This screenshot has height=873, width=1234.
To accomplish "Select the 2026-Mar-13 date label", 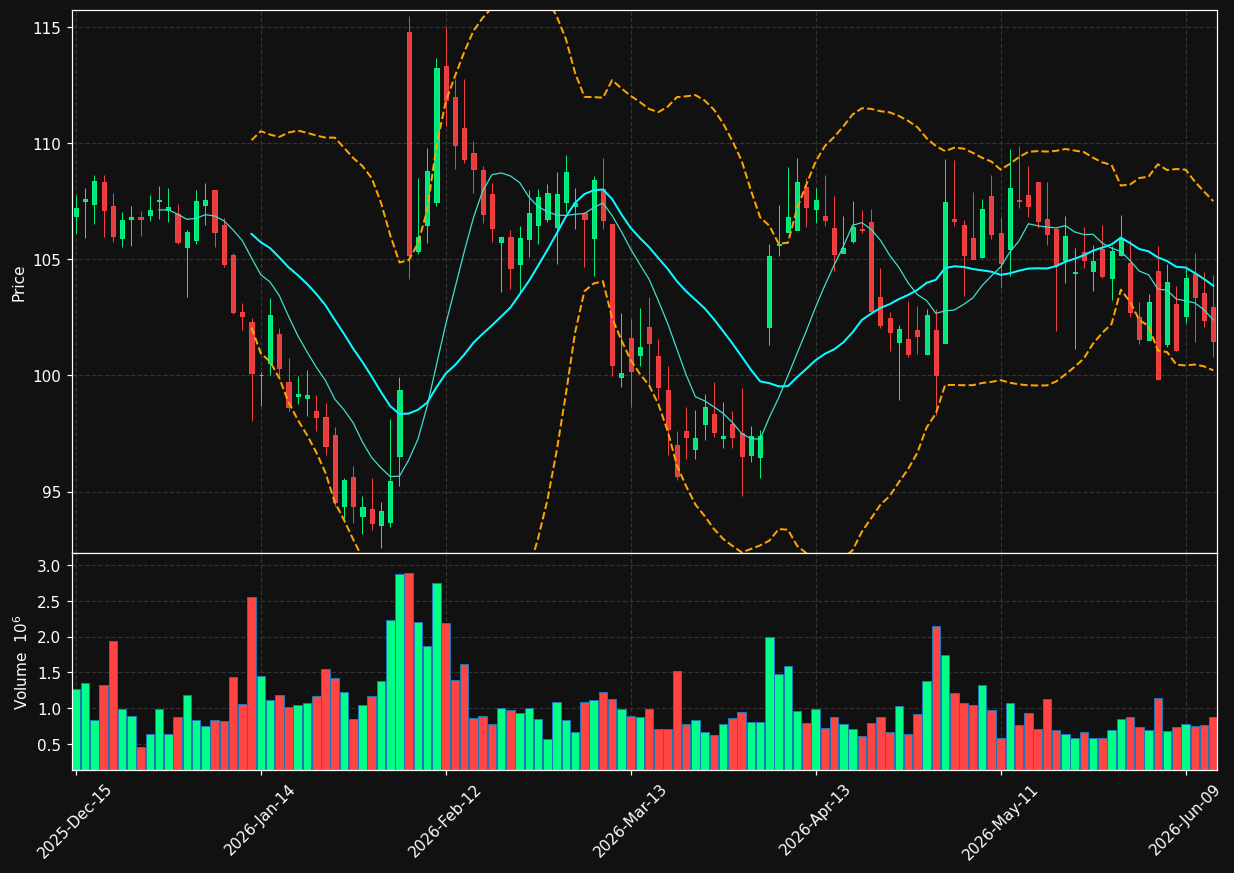I will click(x=631, y=821).
